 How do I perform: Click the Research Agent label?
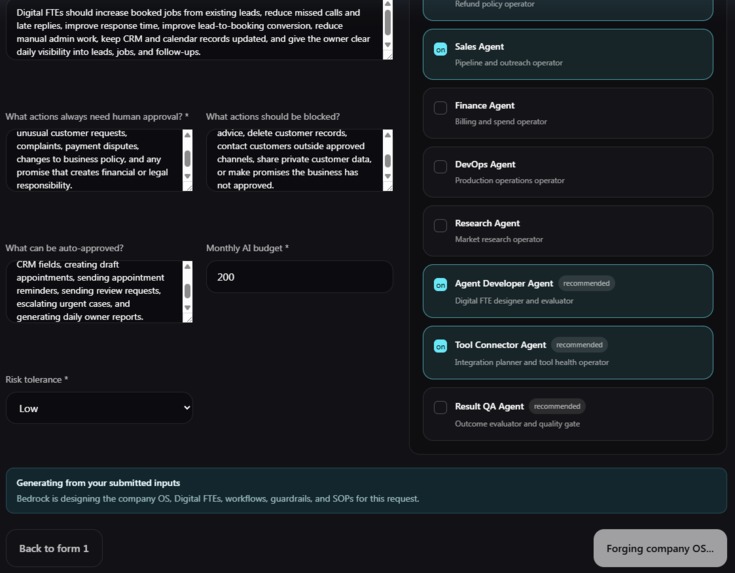click(x=487, y=223)
